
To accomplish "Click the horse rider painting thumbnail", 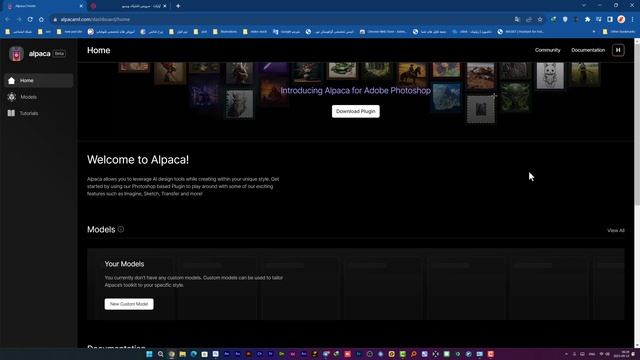I will click(x=412, y=74).
